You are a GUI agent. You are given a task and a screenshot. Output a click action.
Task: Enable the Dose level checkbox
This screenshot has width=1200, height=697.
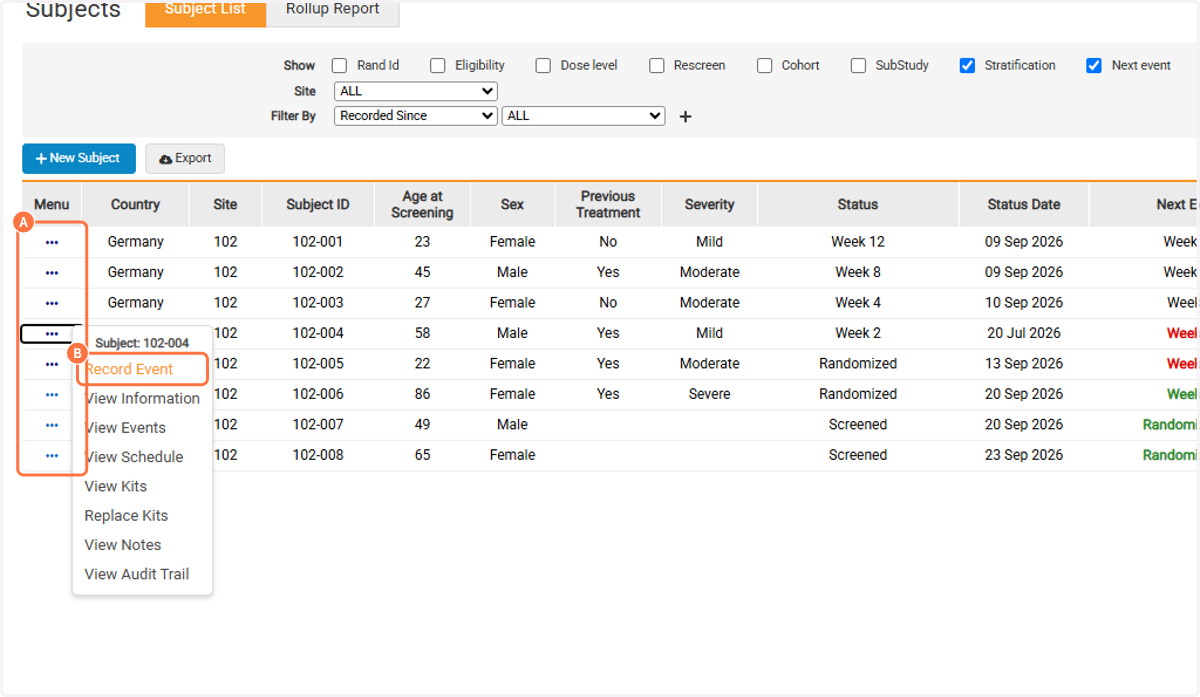pos(543,66)
